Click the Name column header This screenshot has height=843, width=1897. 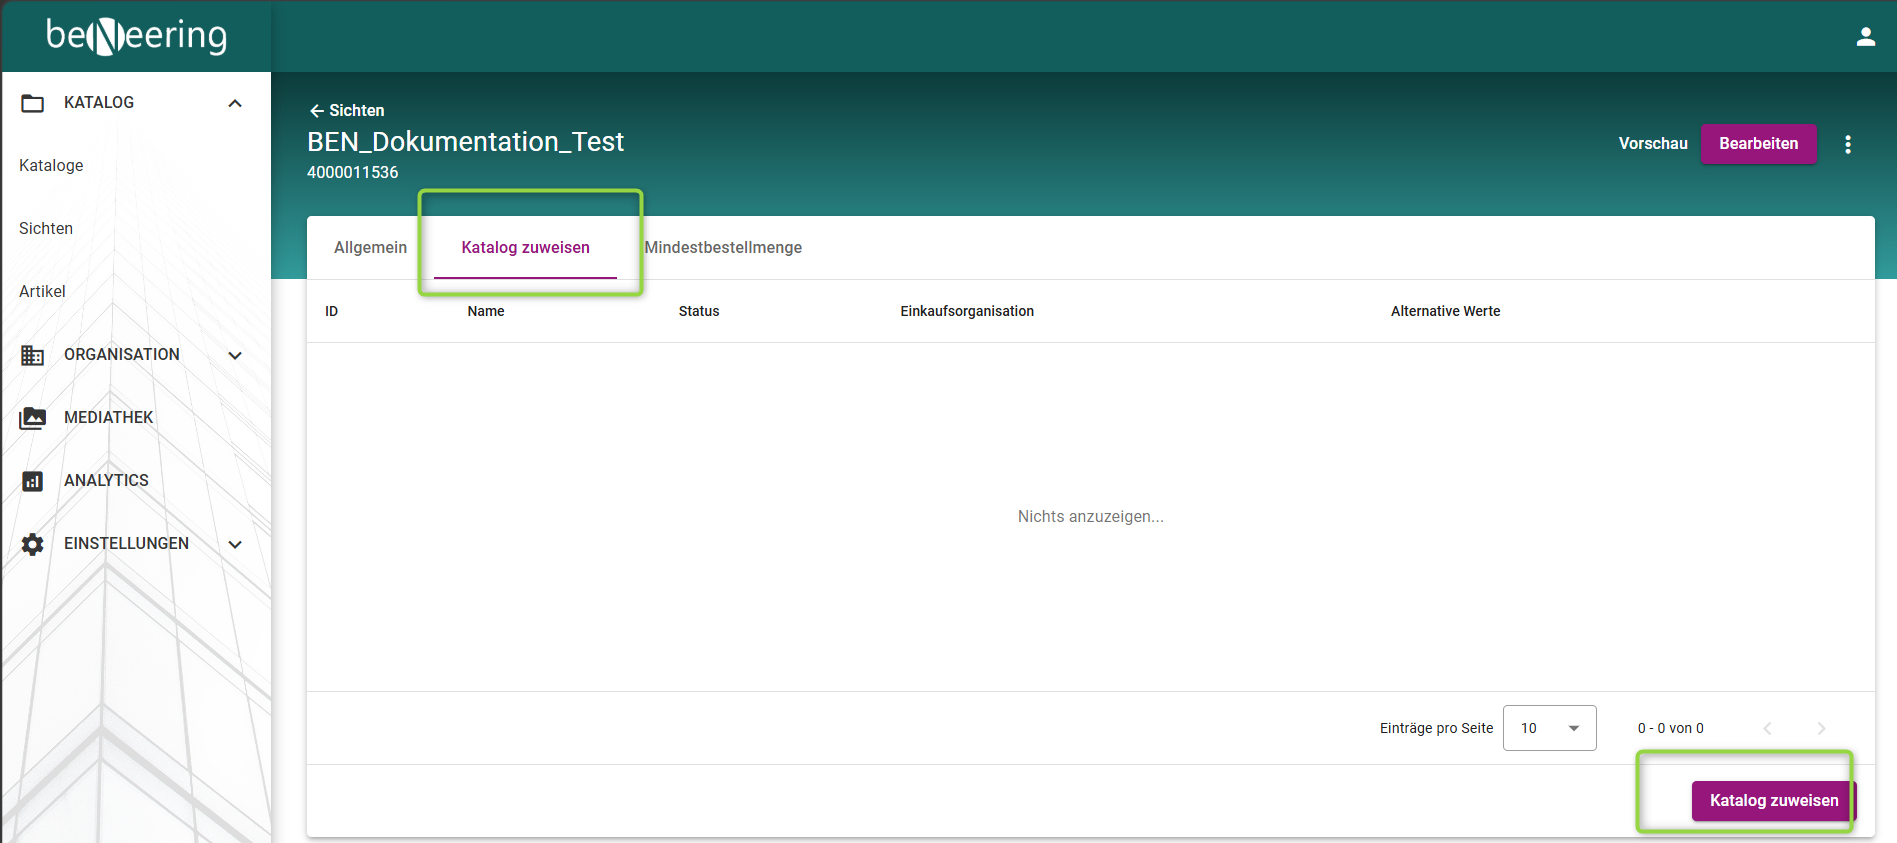click(485, 311)
